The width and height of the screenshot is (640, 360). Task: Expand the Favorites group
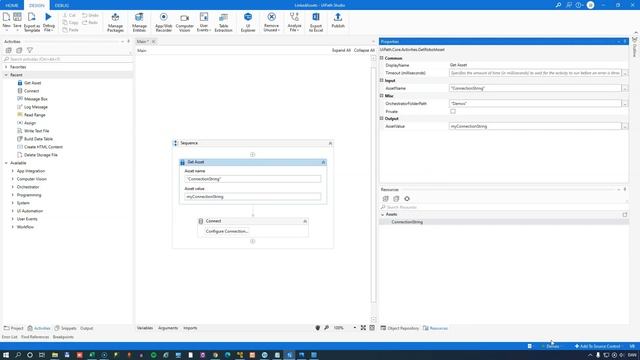coord(6,67)
